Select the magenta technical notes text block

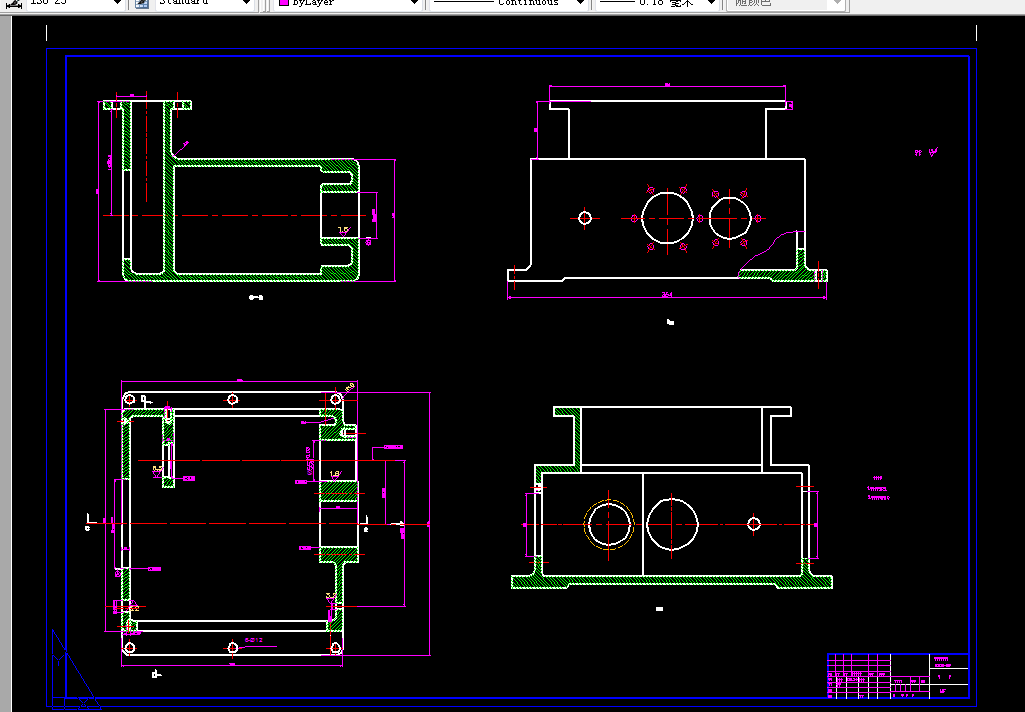pyautogui.click(x=878, y=488)
